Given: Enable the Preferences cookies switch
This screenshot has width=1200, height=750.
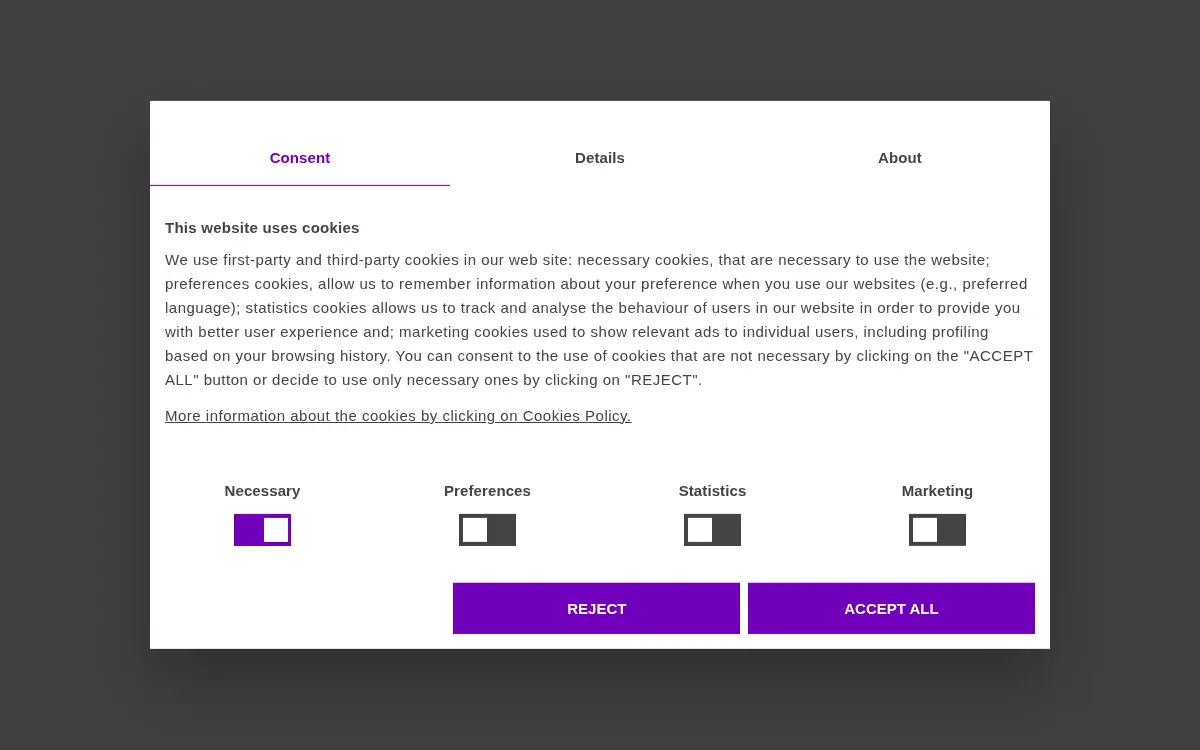Looking at the screenshot, I should (487, 530).
